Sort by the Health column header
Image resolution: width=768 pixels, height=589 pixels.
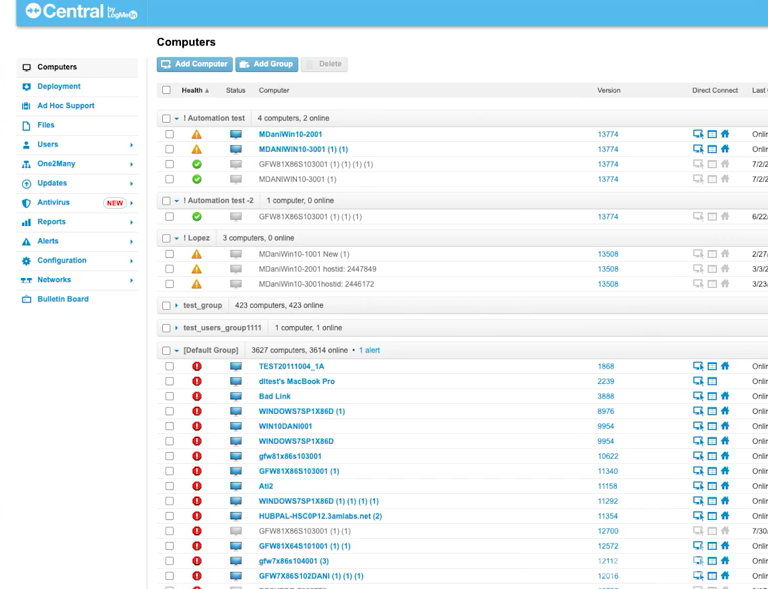click(x=193, y=90)
